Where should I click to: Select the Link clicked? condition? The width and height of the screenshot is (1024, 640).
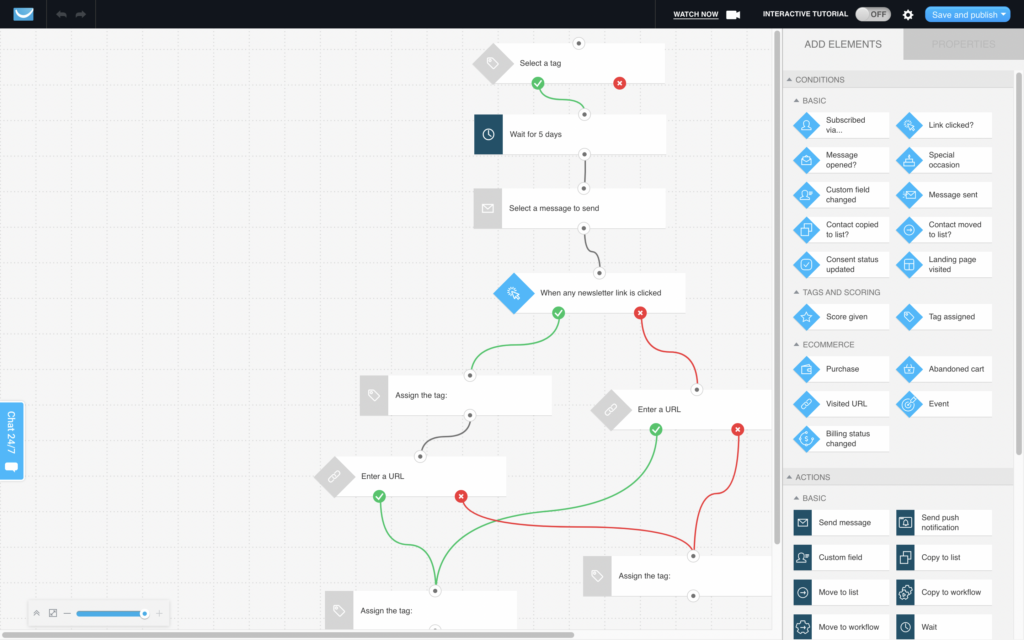coord(944,125)
